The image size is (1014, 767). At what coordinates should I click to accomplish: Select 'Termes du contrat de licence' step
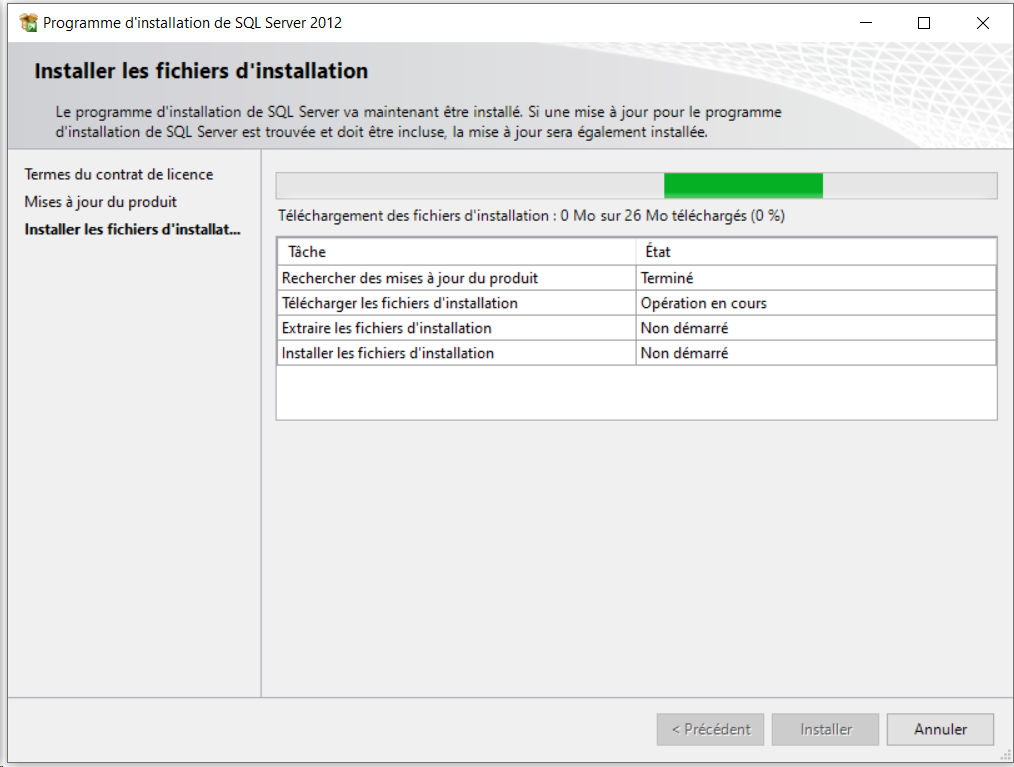coord(119,175)
